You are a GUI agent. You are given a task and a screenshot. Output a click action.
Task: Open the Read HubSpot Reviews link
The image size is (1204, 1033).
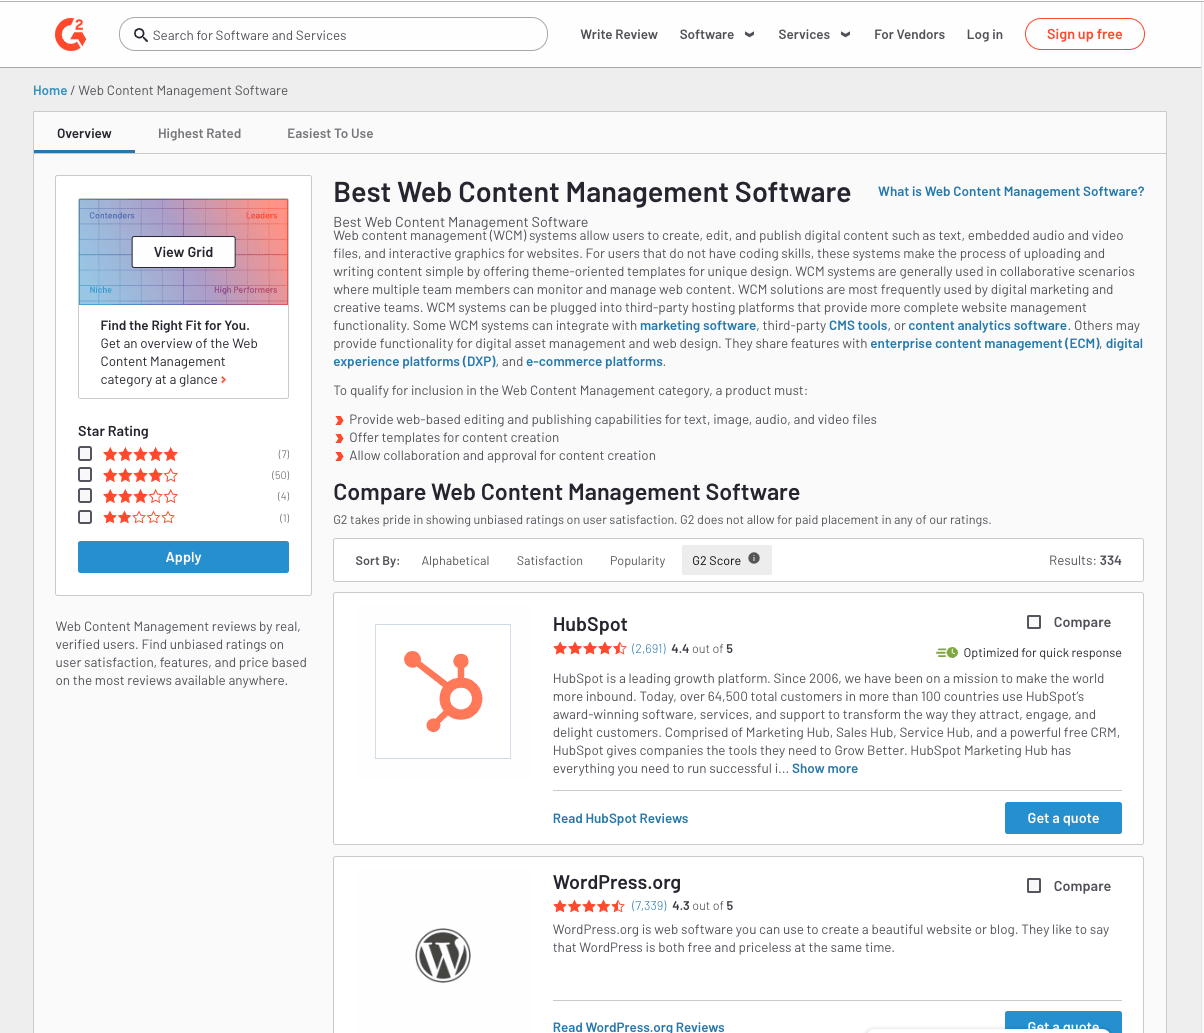[620, 818]
